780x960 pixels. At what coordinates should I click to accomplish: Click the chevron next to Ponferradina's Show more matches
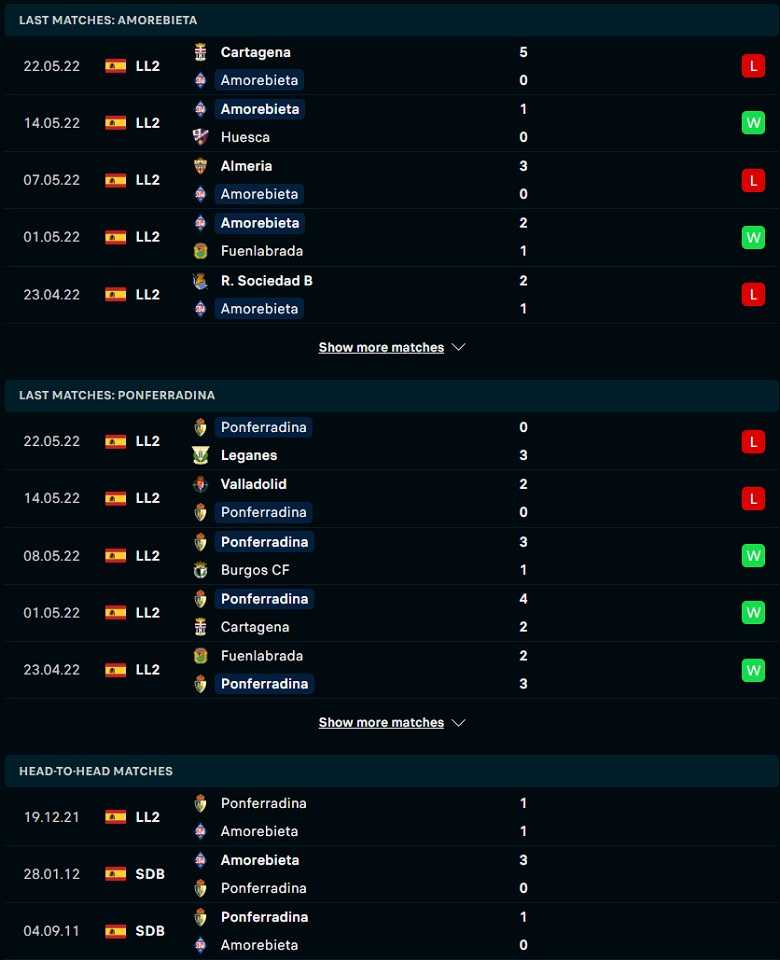(x=459, y=723)
